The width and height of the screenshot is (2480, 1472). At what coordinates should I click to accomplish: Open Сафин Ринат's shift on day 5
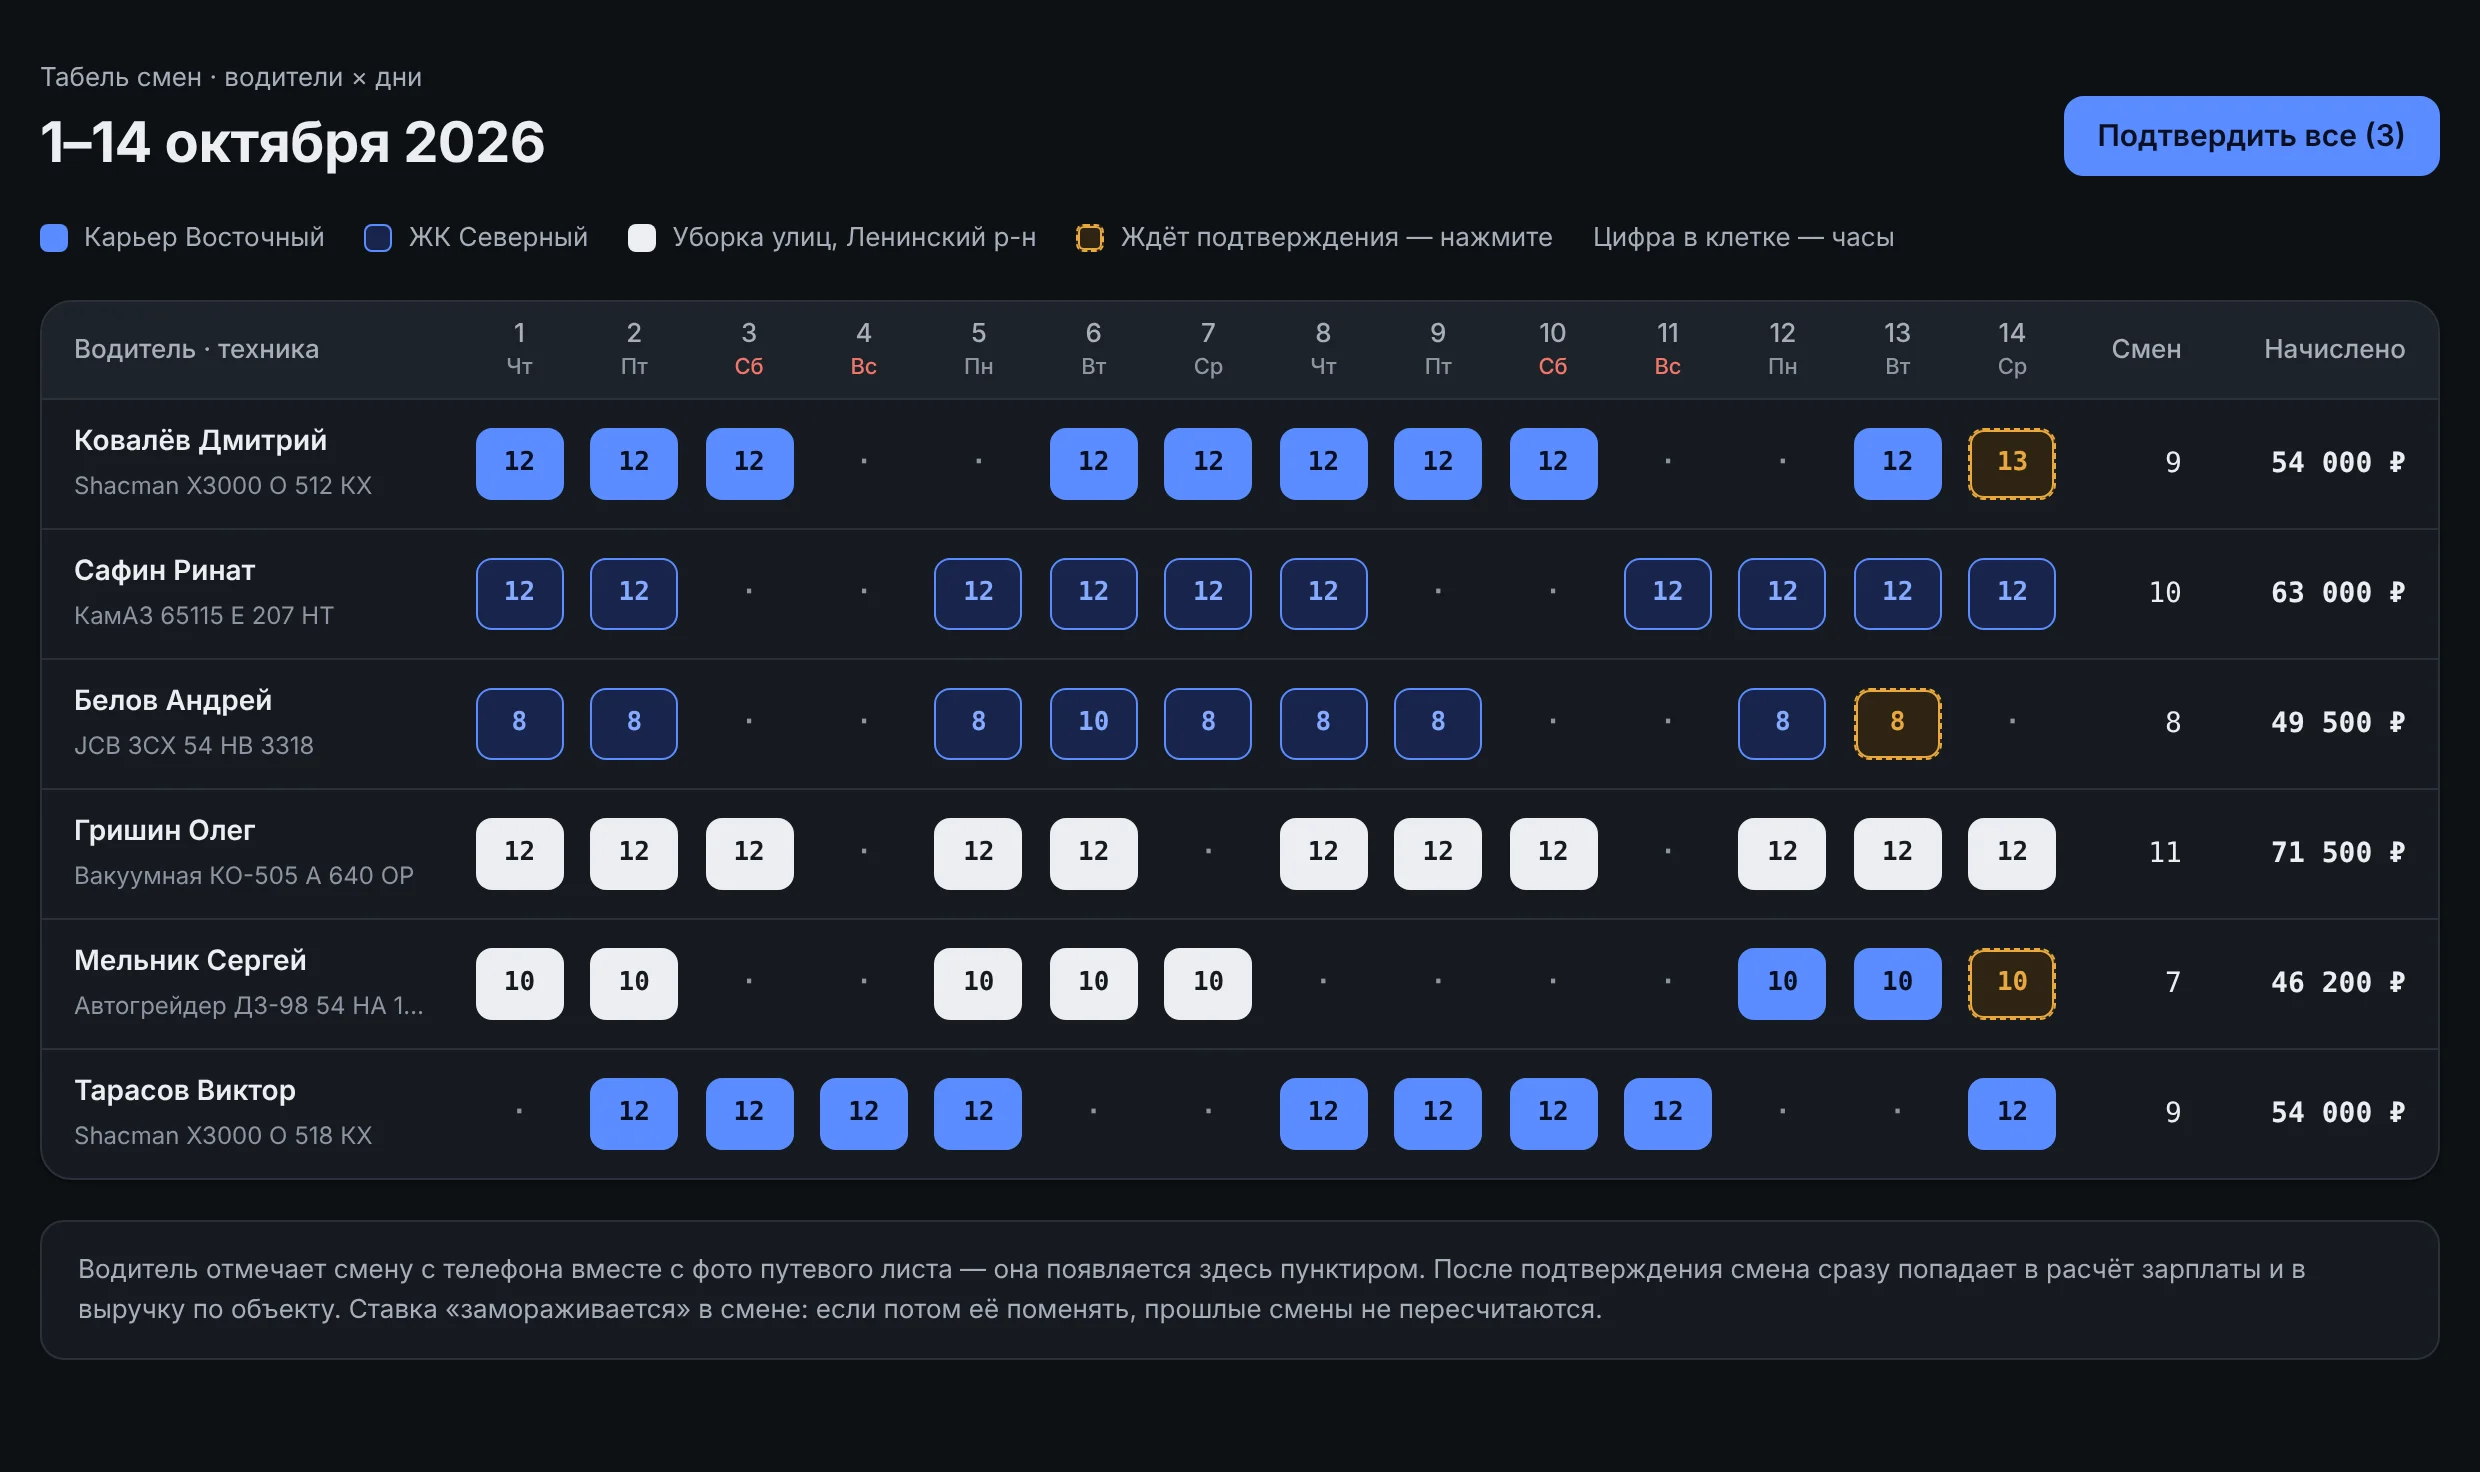pyautogui.click(x=977, y=593)
